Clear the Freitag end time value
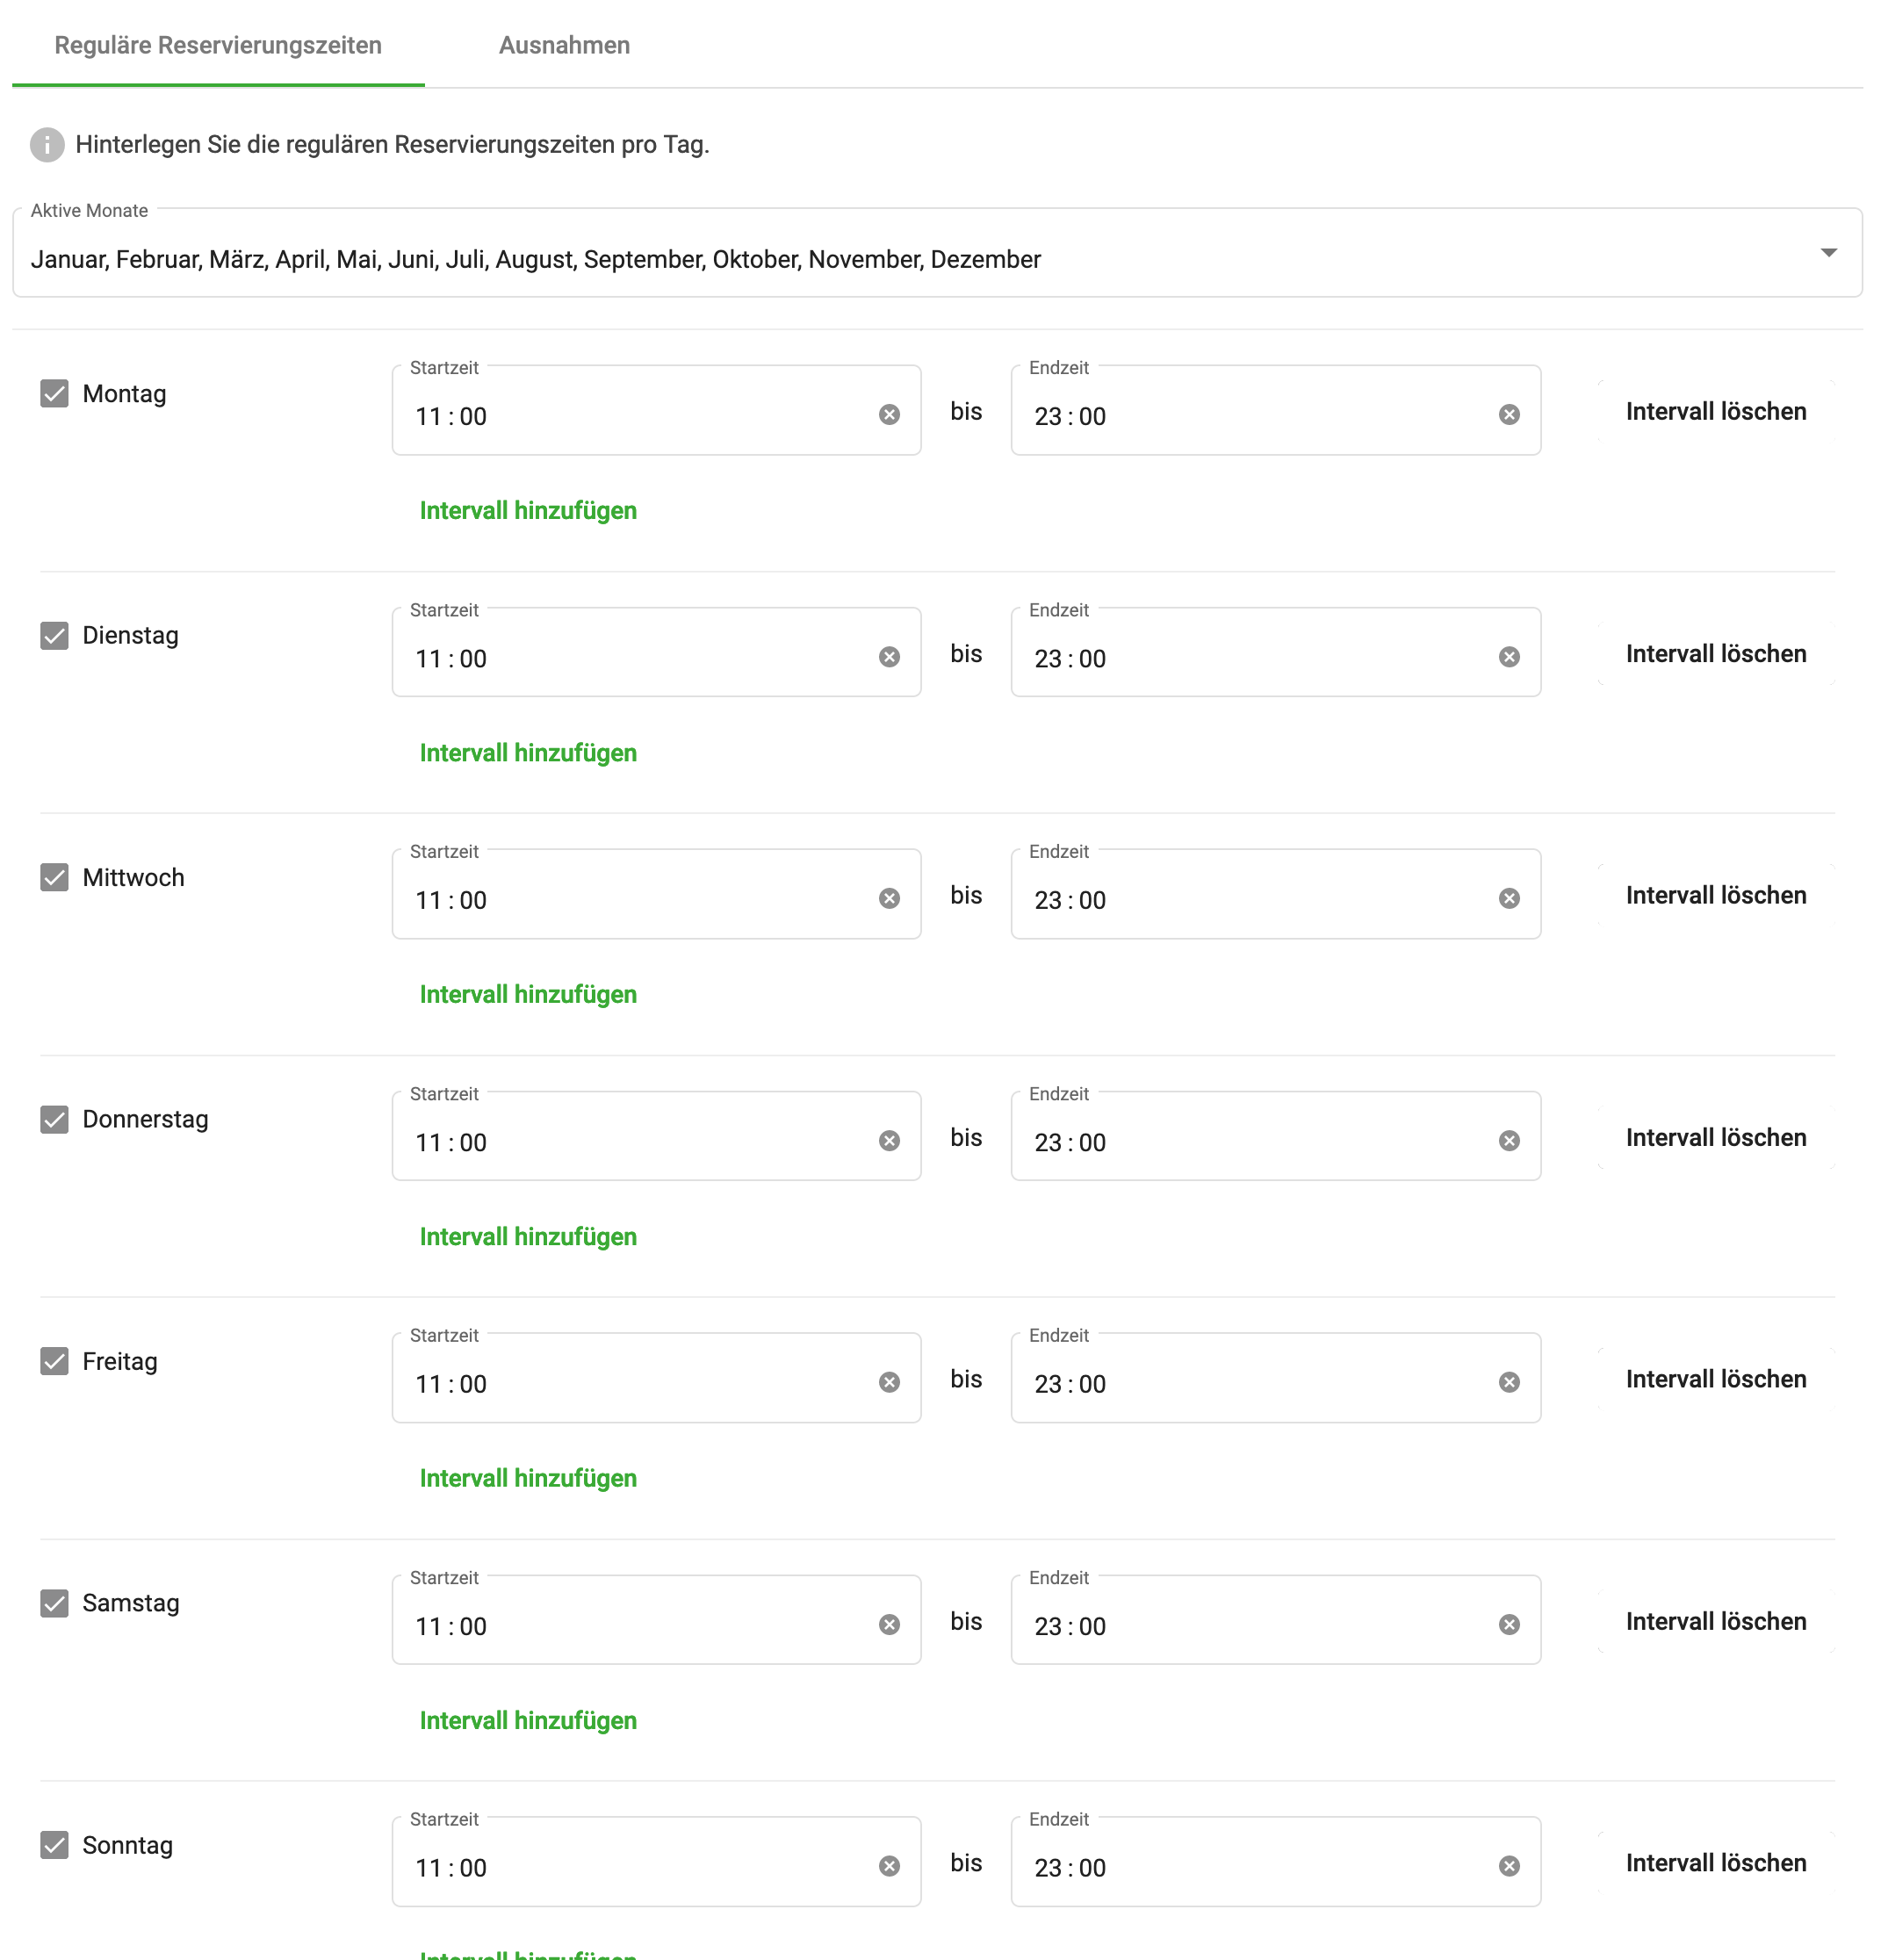This screenshot has width=1881, height=1960. (x=1509, y=1382)
